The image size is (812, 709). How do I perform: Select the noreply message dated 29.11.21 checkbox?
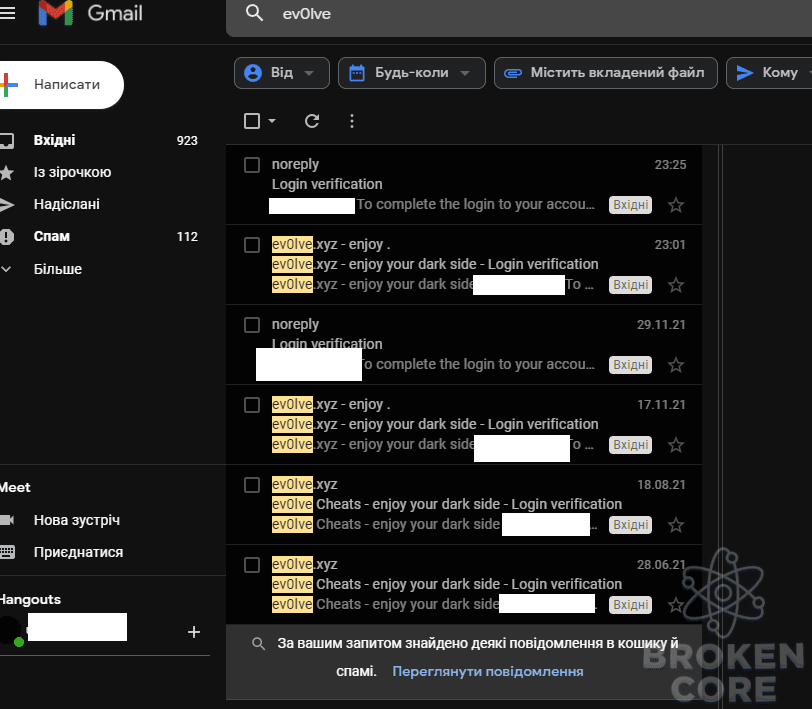252,325
